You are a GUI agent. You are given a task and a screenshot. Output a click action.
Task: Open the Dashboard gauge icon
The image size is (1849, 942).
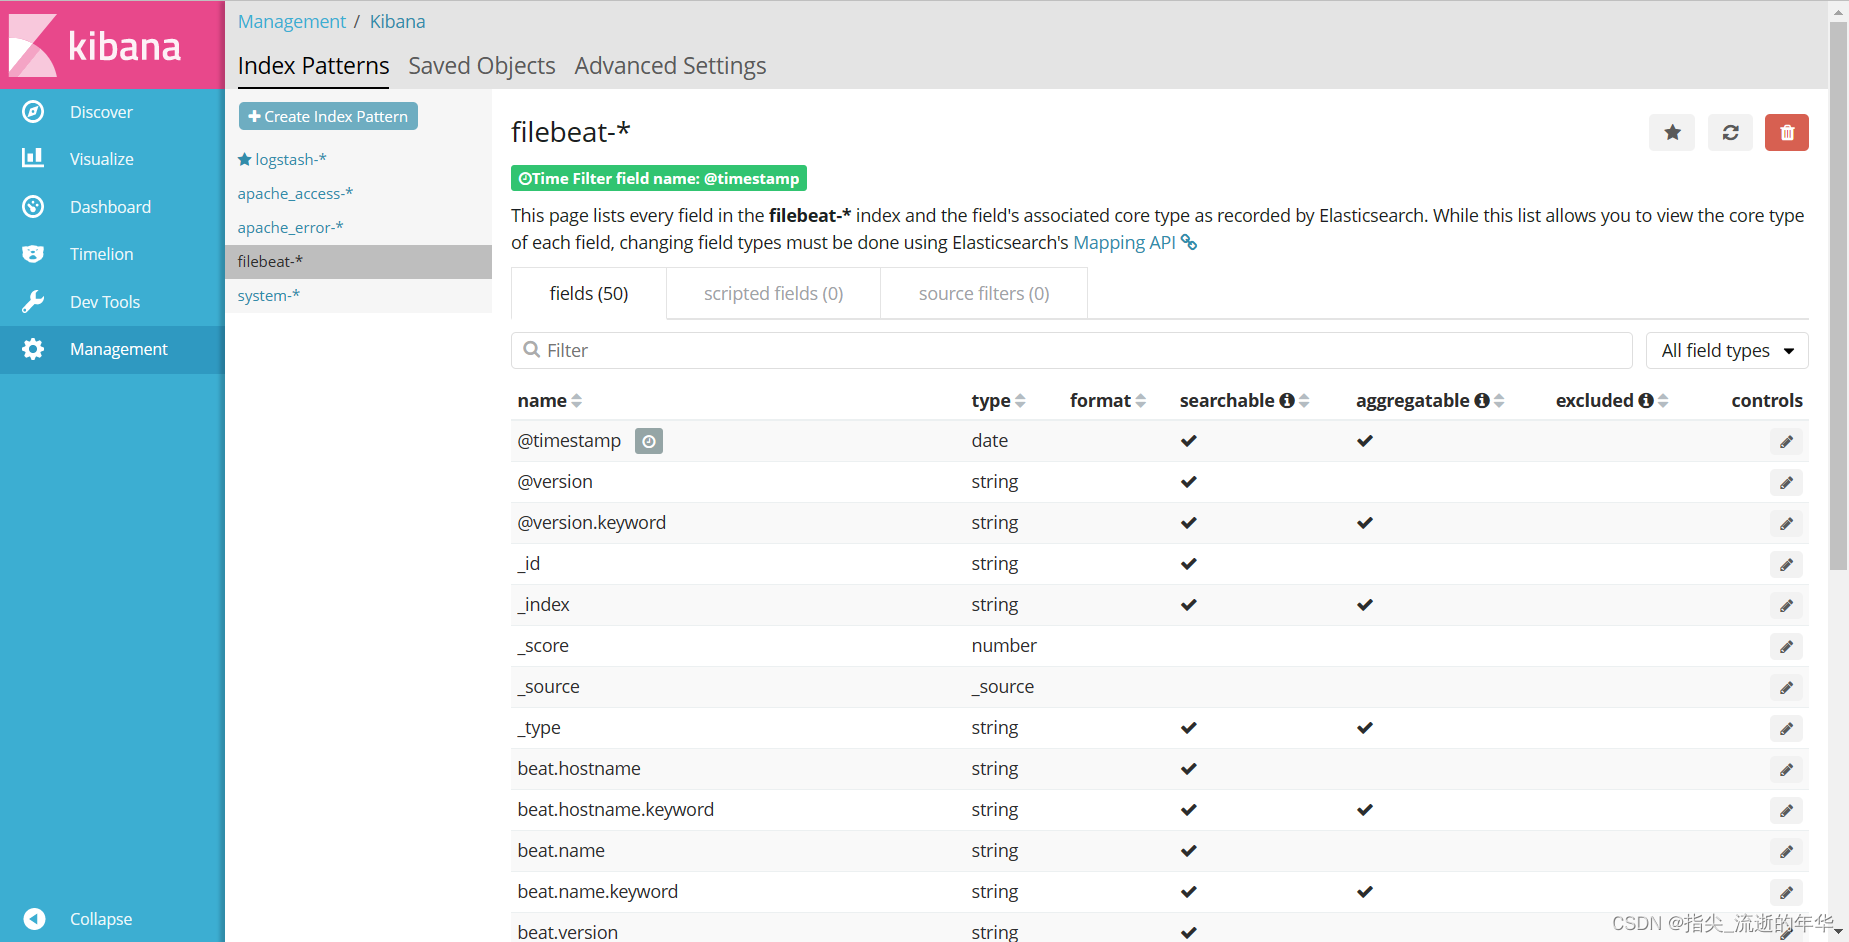(x=33, y=207)
